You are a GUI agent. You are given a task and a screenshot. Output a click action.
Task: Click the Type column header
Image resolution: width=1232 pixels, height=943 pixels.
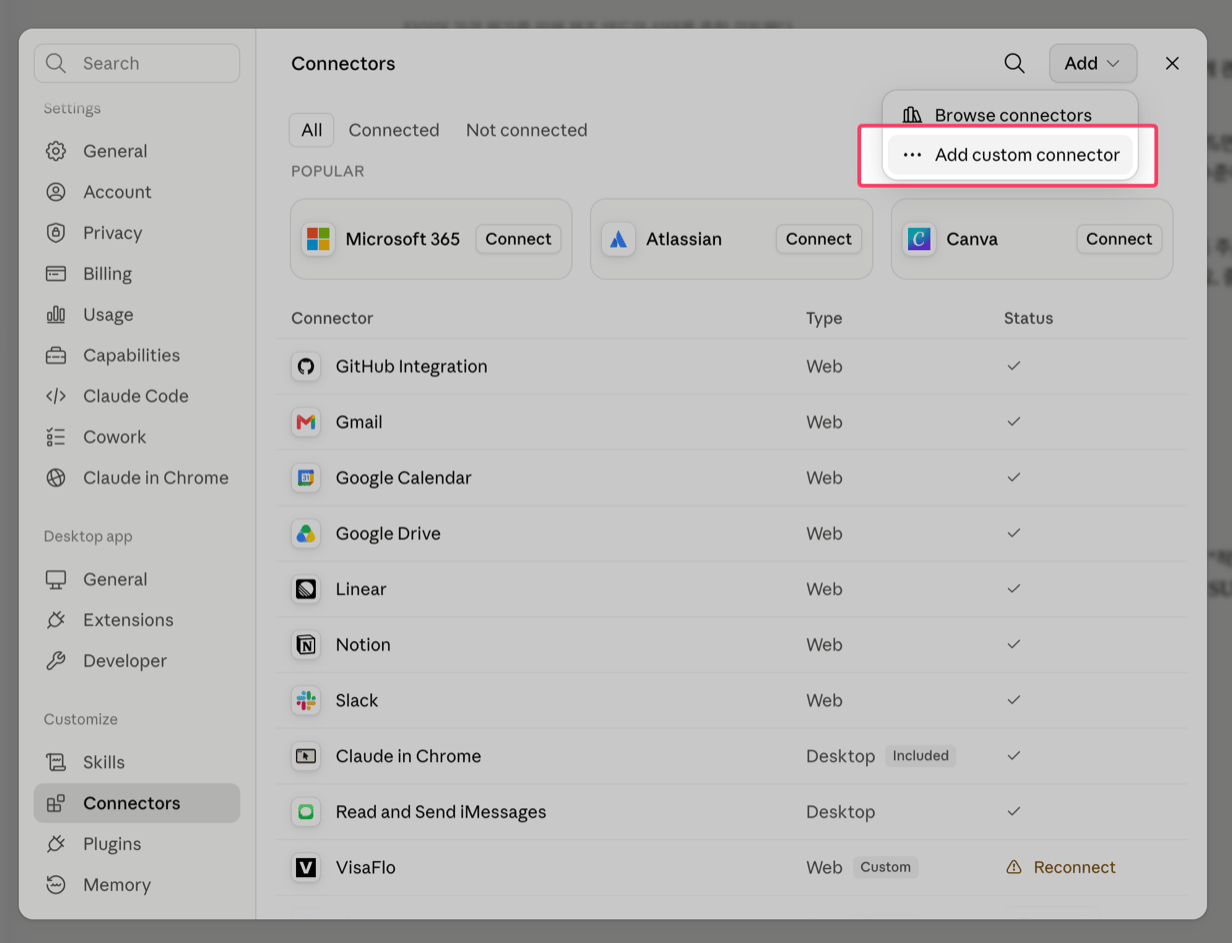point(824,318)
